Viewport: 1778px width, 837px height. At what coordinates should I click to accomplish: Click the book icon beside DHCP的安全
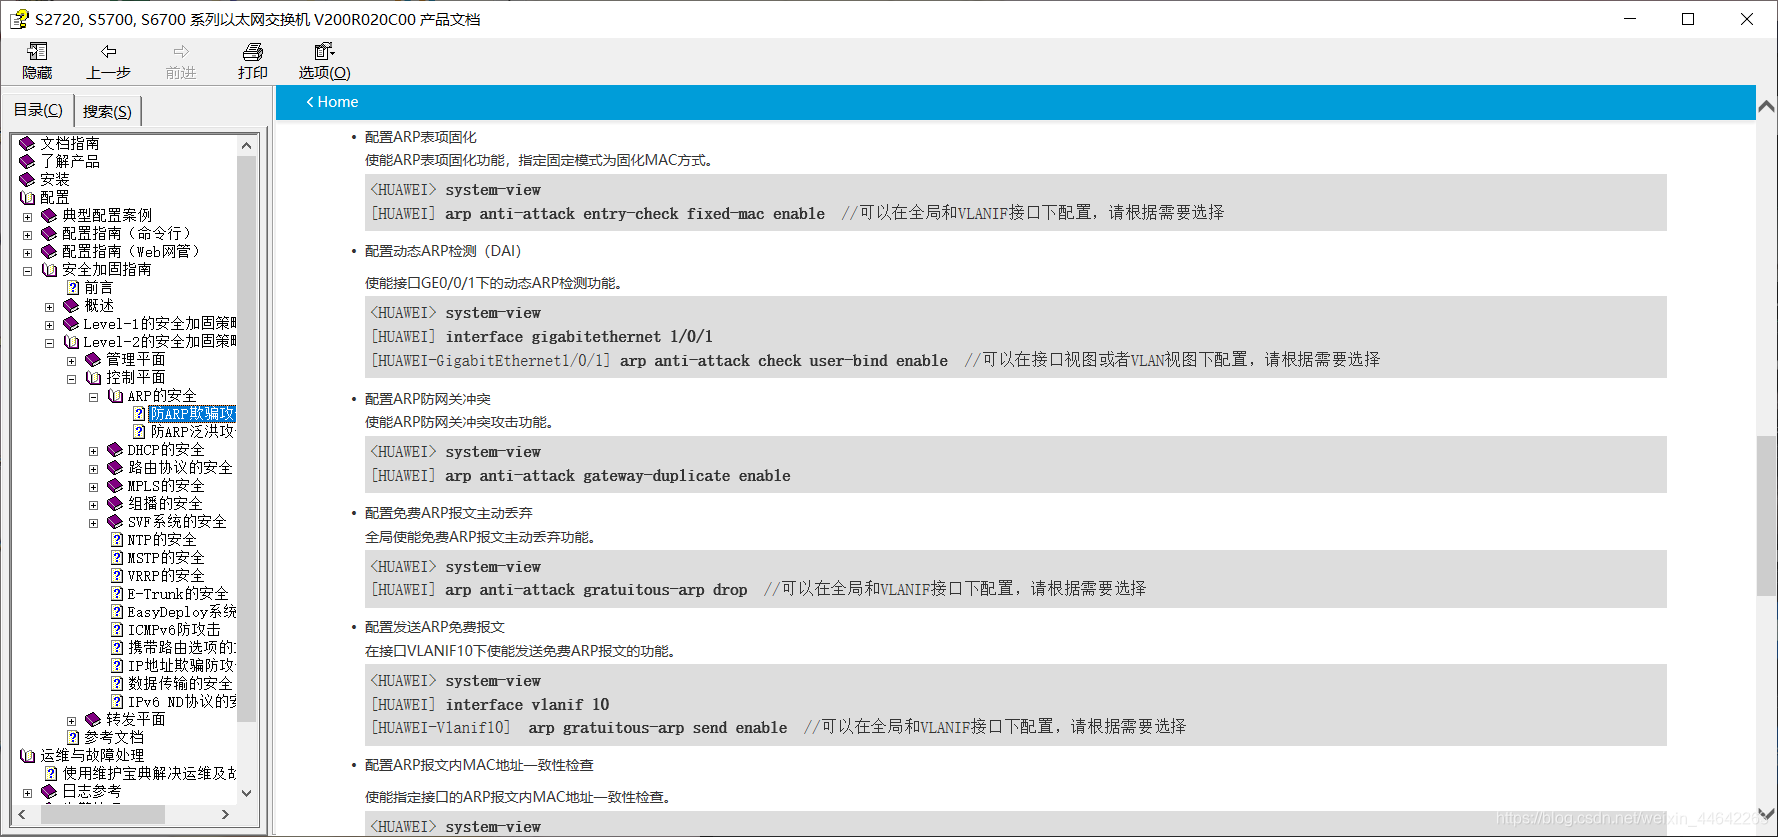(x=115, y=450)
